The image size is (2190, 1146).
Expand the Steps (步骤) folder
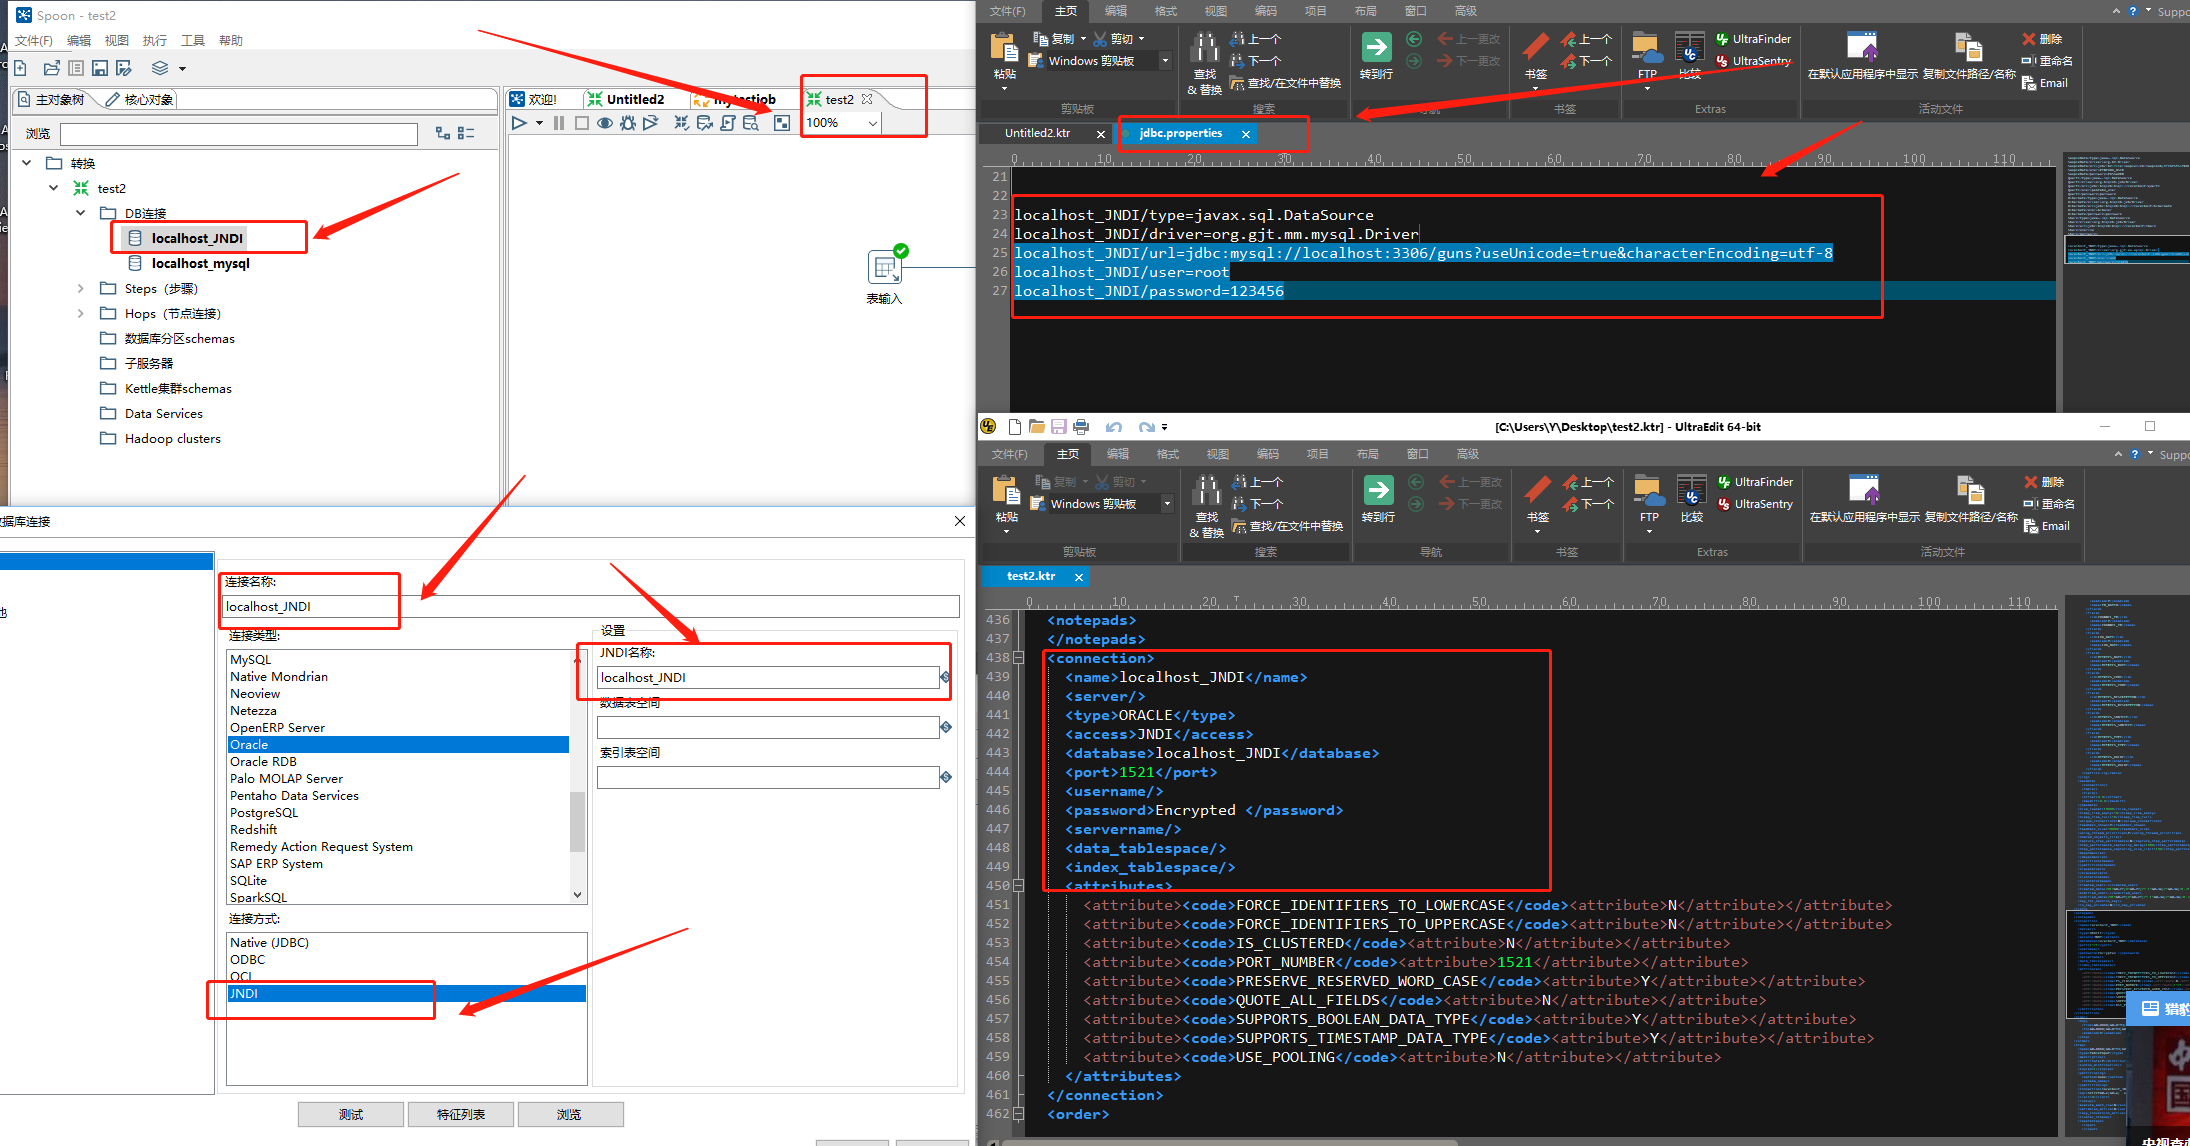tap(81, 288)
